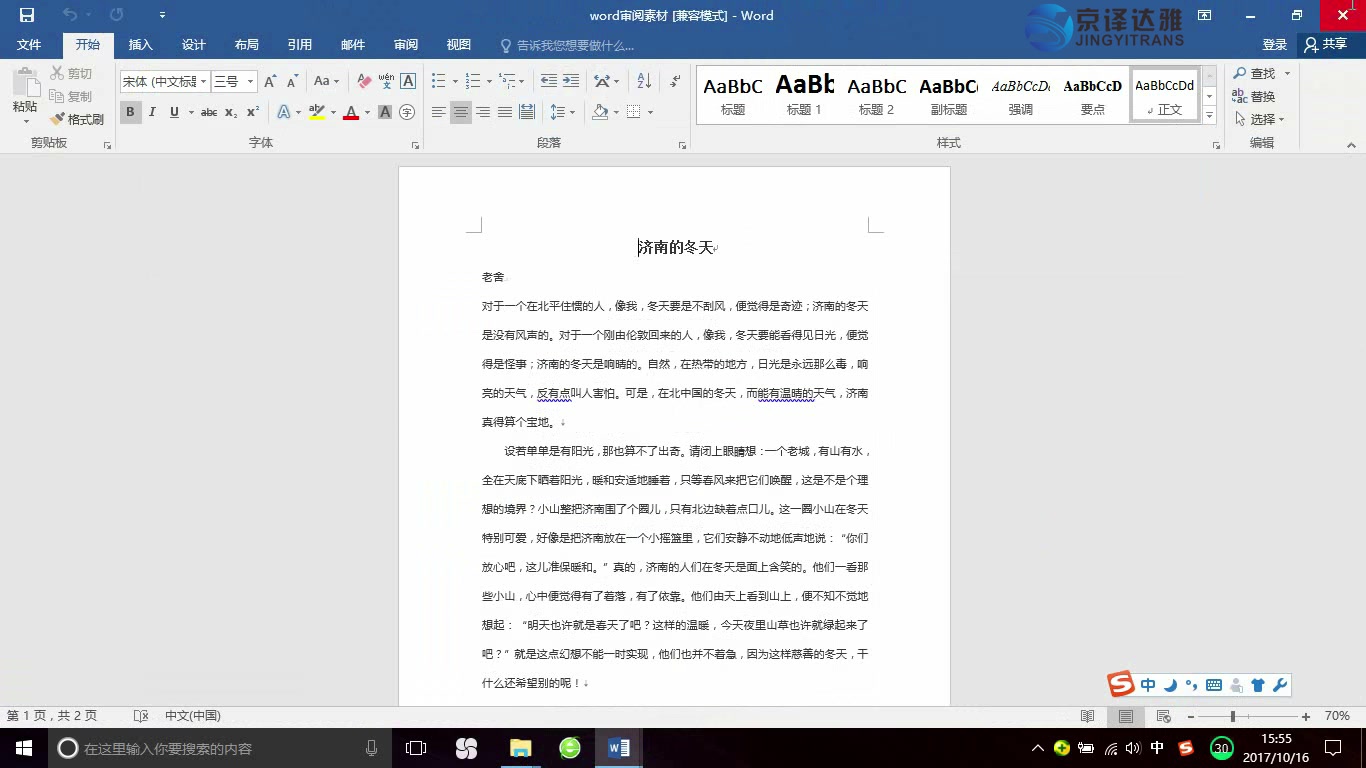Click the Phonetic Guide (wén) icon
The image size is (1366, 768).
386,82
